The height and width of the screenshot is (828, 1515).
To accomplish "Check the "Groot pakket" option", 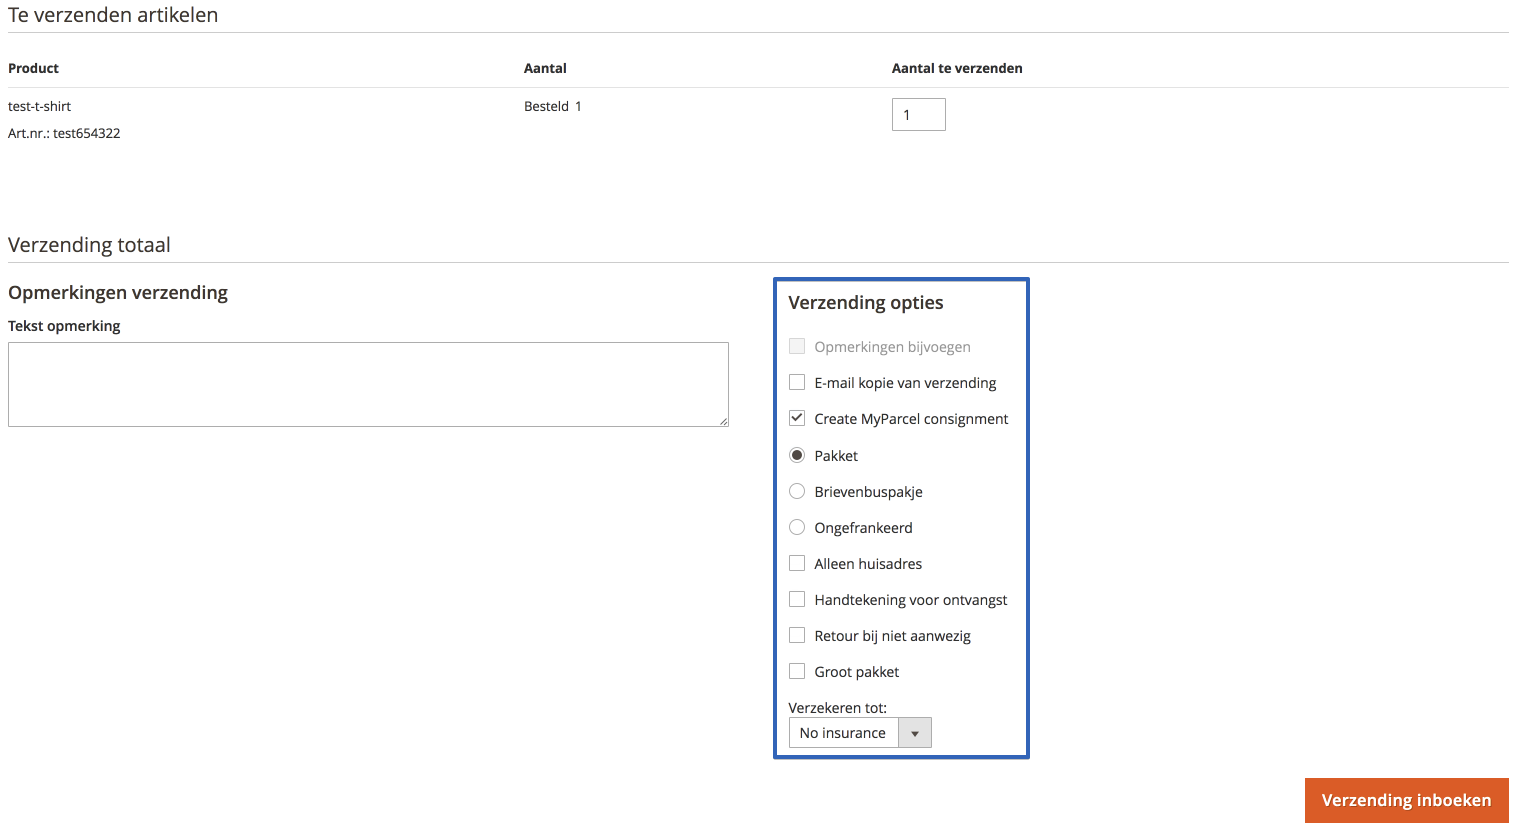I will click(797, 671).
